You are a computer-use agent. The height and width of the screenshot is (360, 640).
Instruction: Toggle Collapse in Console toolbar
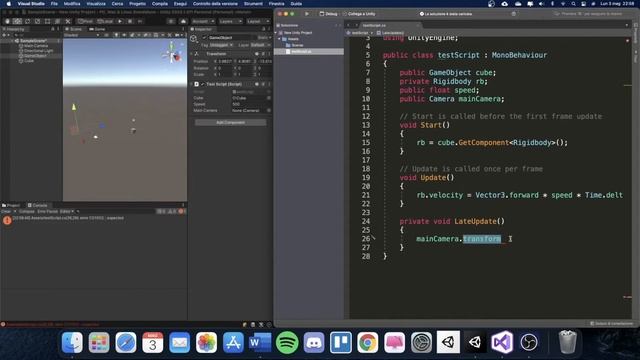pyautogui.click(x=27, y=211)
